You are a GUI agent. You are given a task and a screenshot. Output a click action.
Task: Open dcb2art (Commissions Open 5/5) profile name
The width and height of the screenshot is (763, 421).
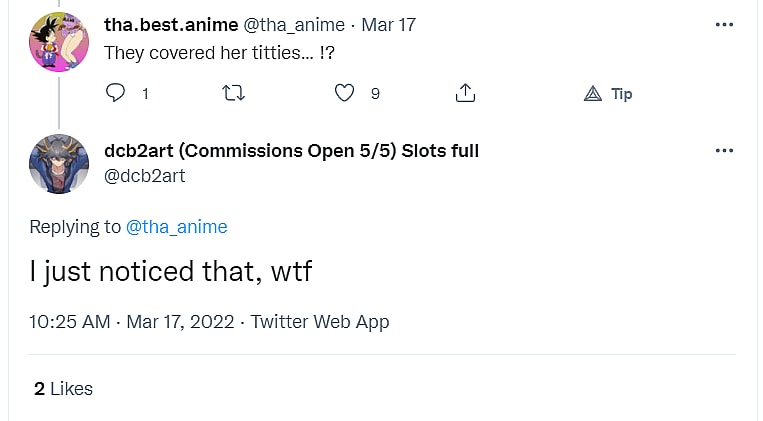point(291,151)
